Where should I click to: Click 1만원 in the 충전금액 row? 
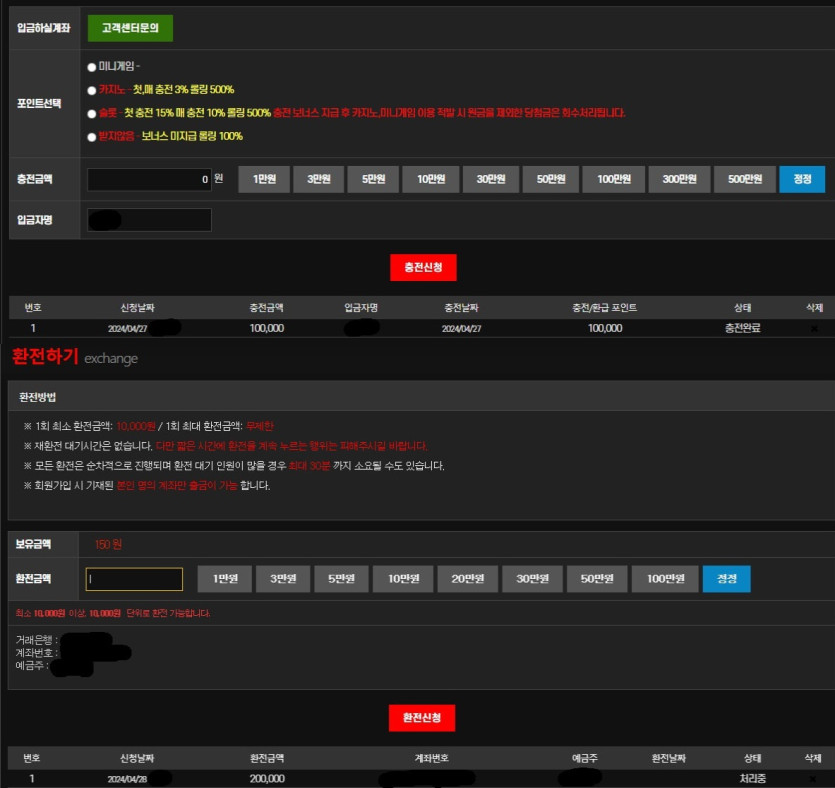pyautogui.click(x=264, y=180)
